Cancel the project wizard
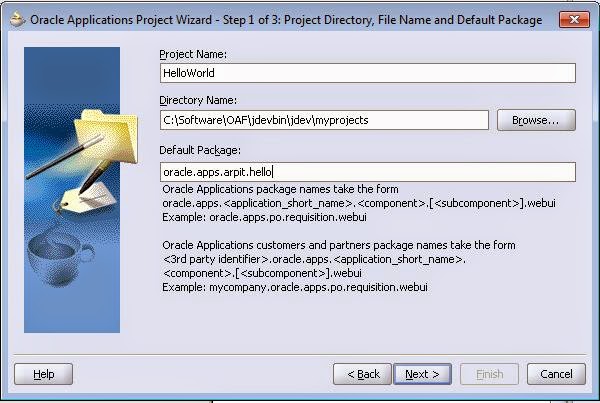The width and height of the screenshot is (600, 403). [x=556, y=374]
